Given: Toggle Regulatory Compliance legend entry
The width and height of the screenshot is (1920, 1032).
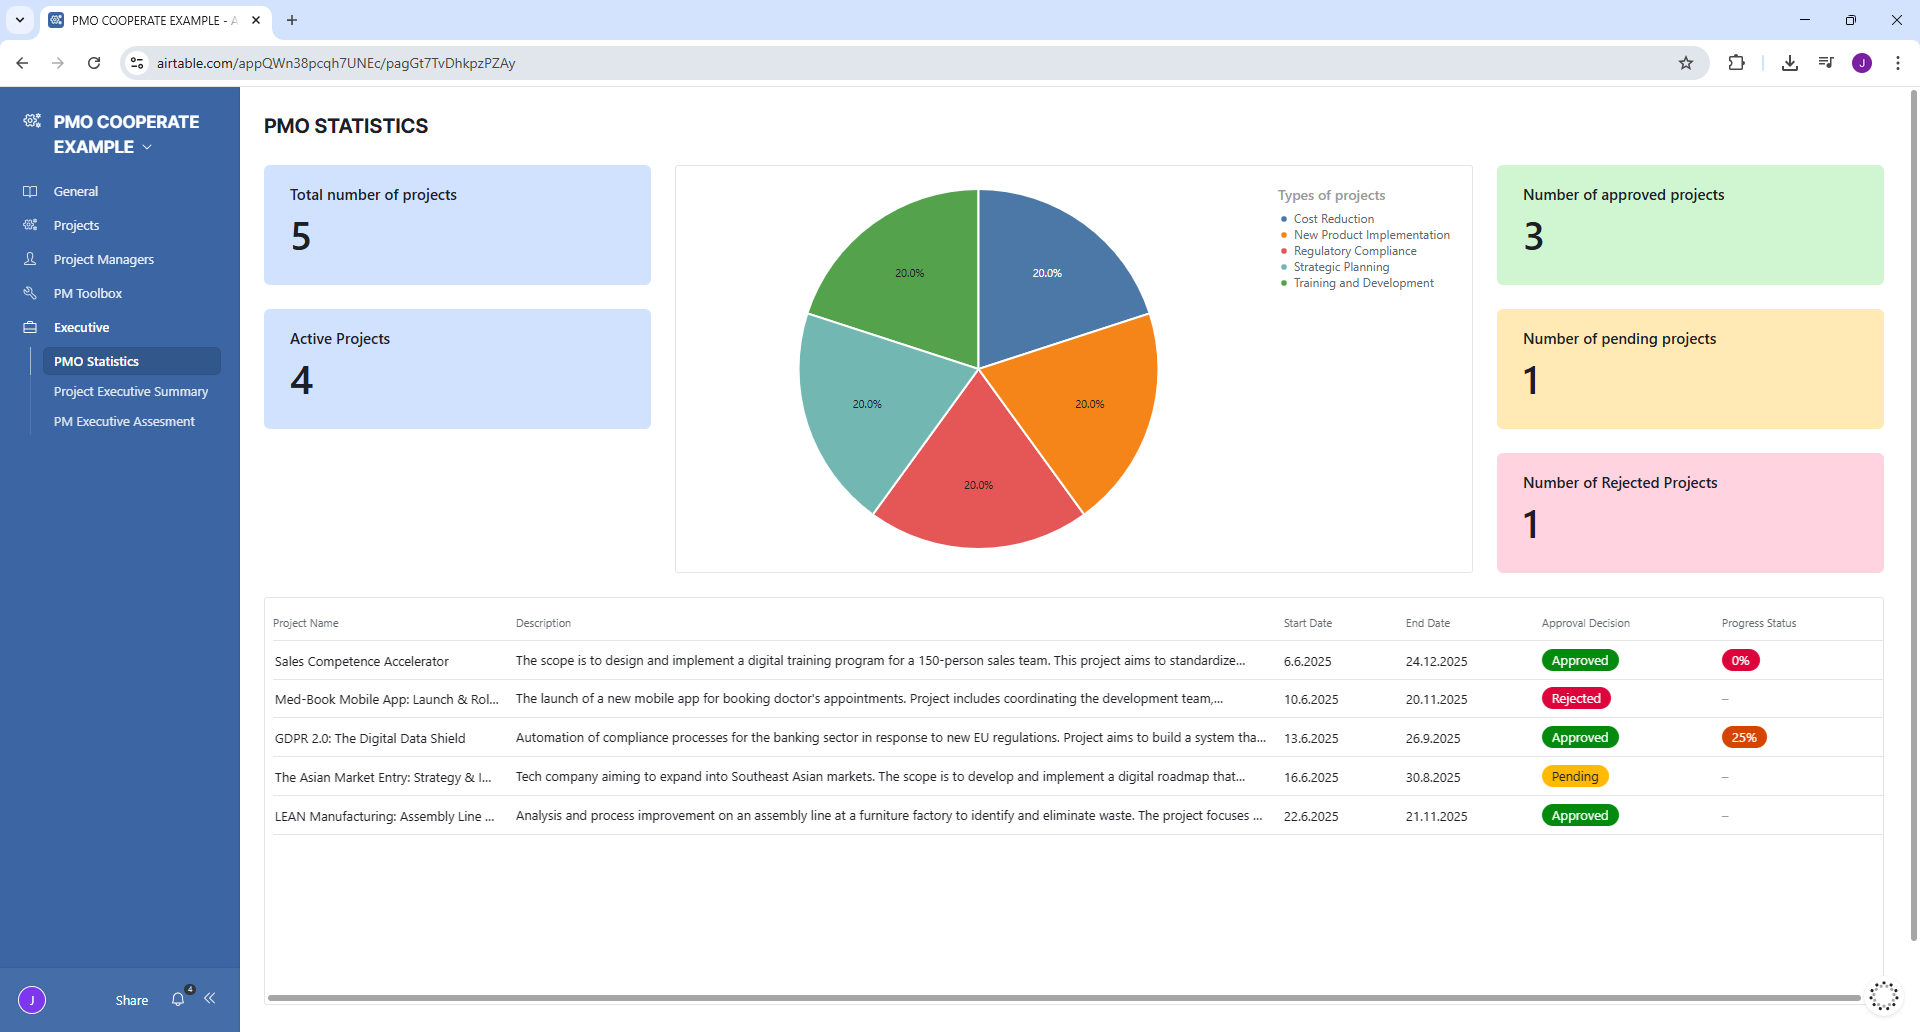Looking at the screenshot, I should tap(1354, 251).
